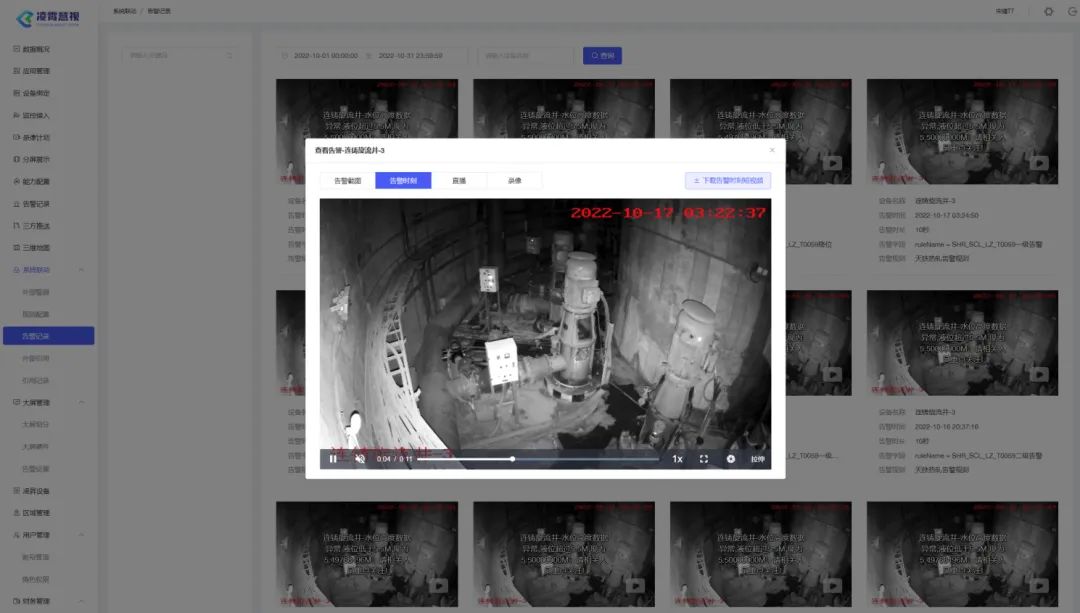Click the 系统联动 breadcrumb link

[x=124, y=12]
